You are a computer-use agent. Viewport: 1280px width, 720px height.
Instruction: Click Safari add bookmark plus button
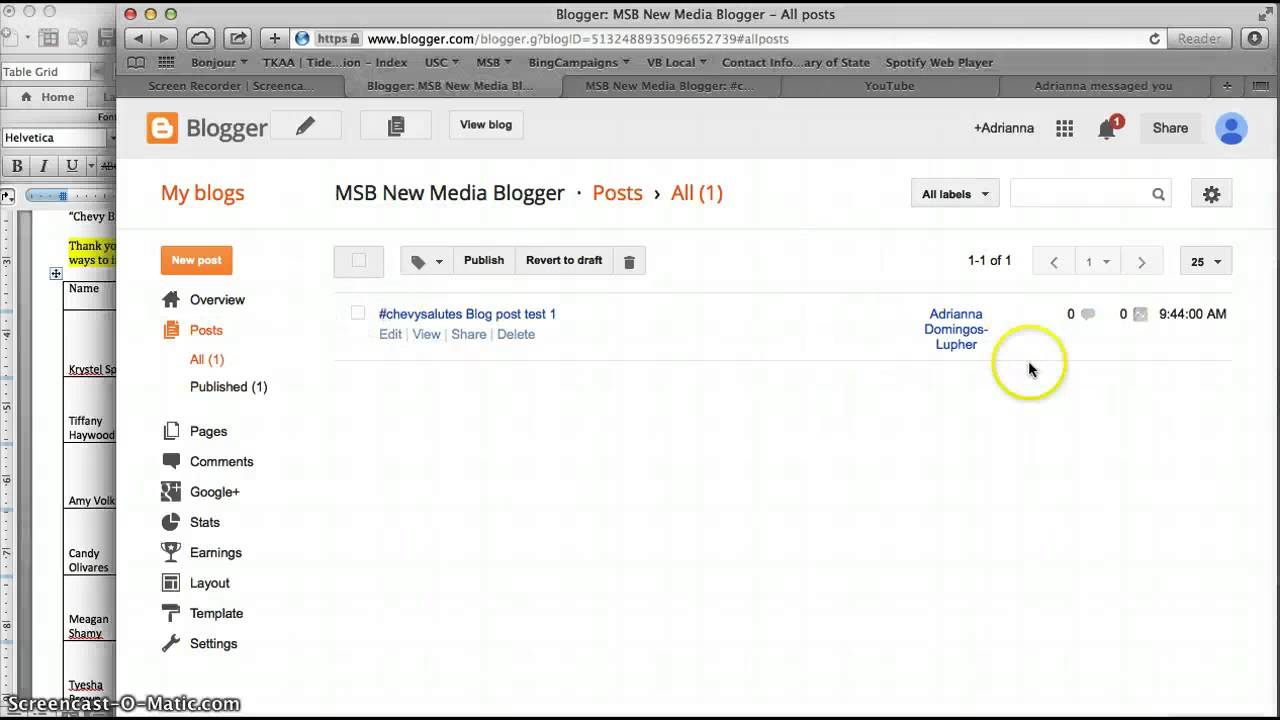[275, 39]
